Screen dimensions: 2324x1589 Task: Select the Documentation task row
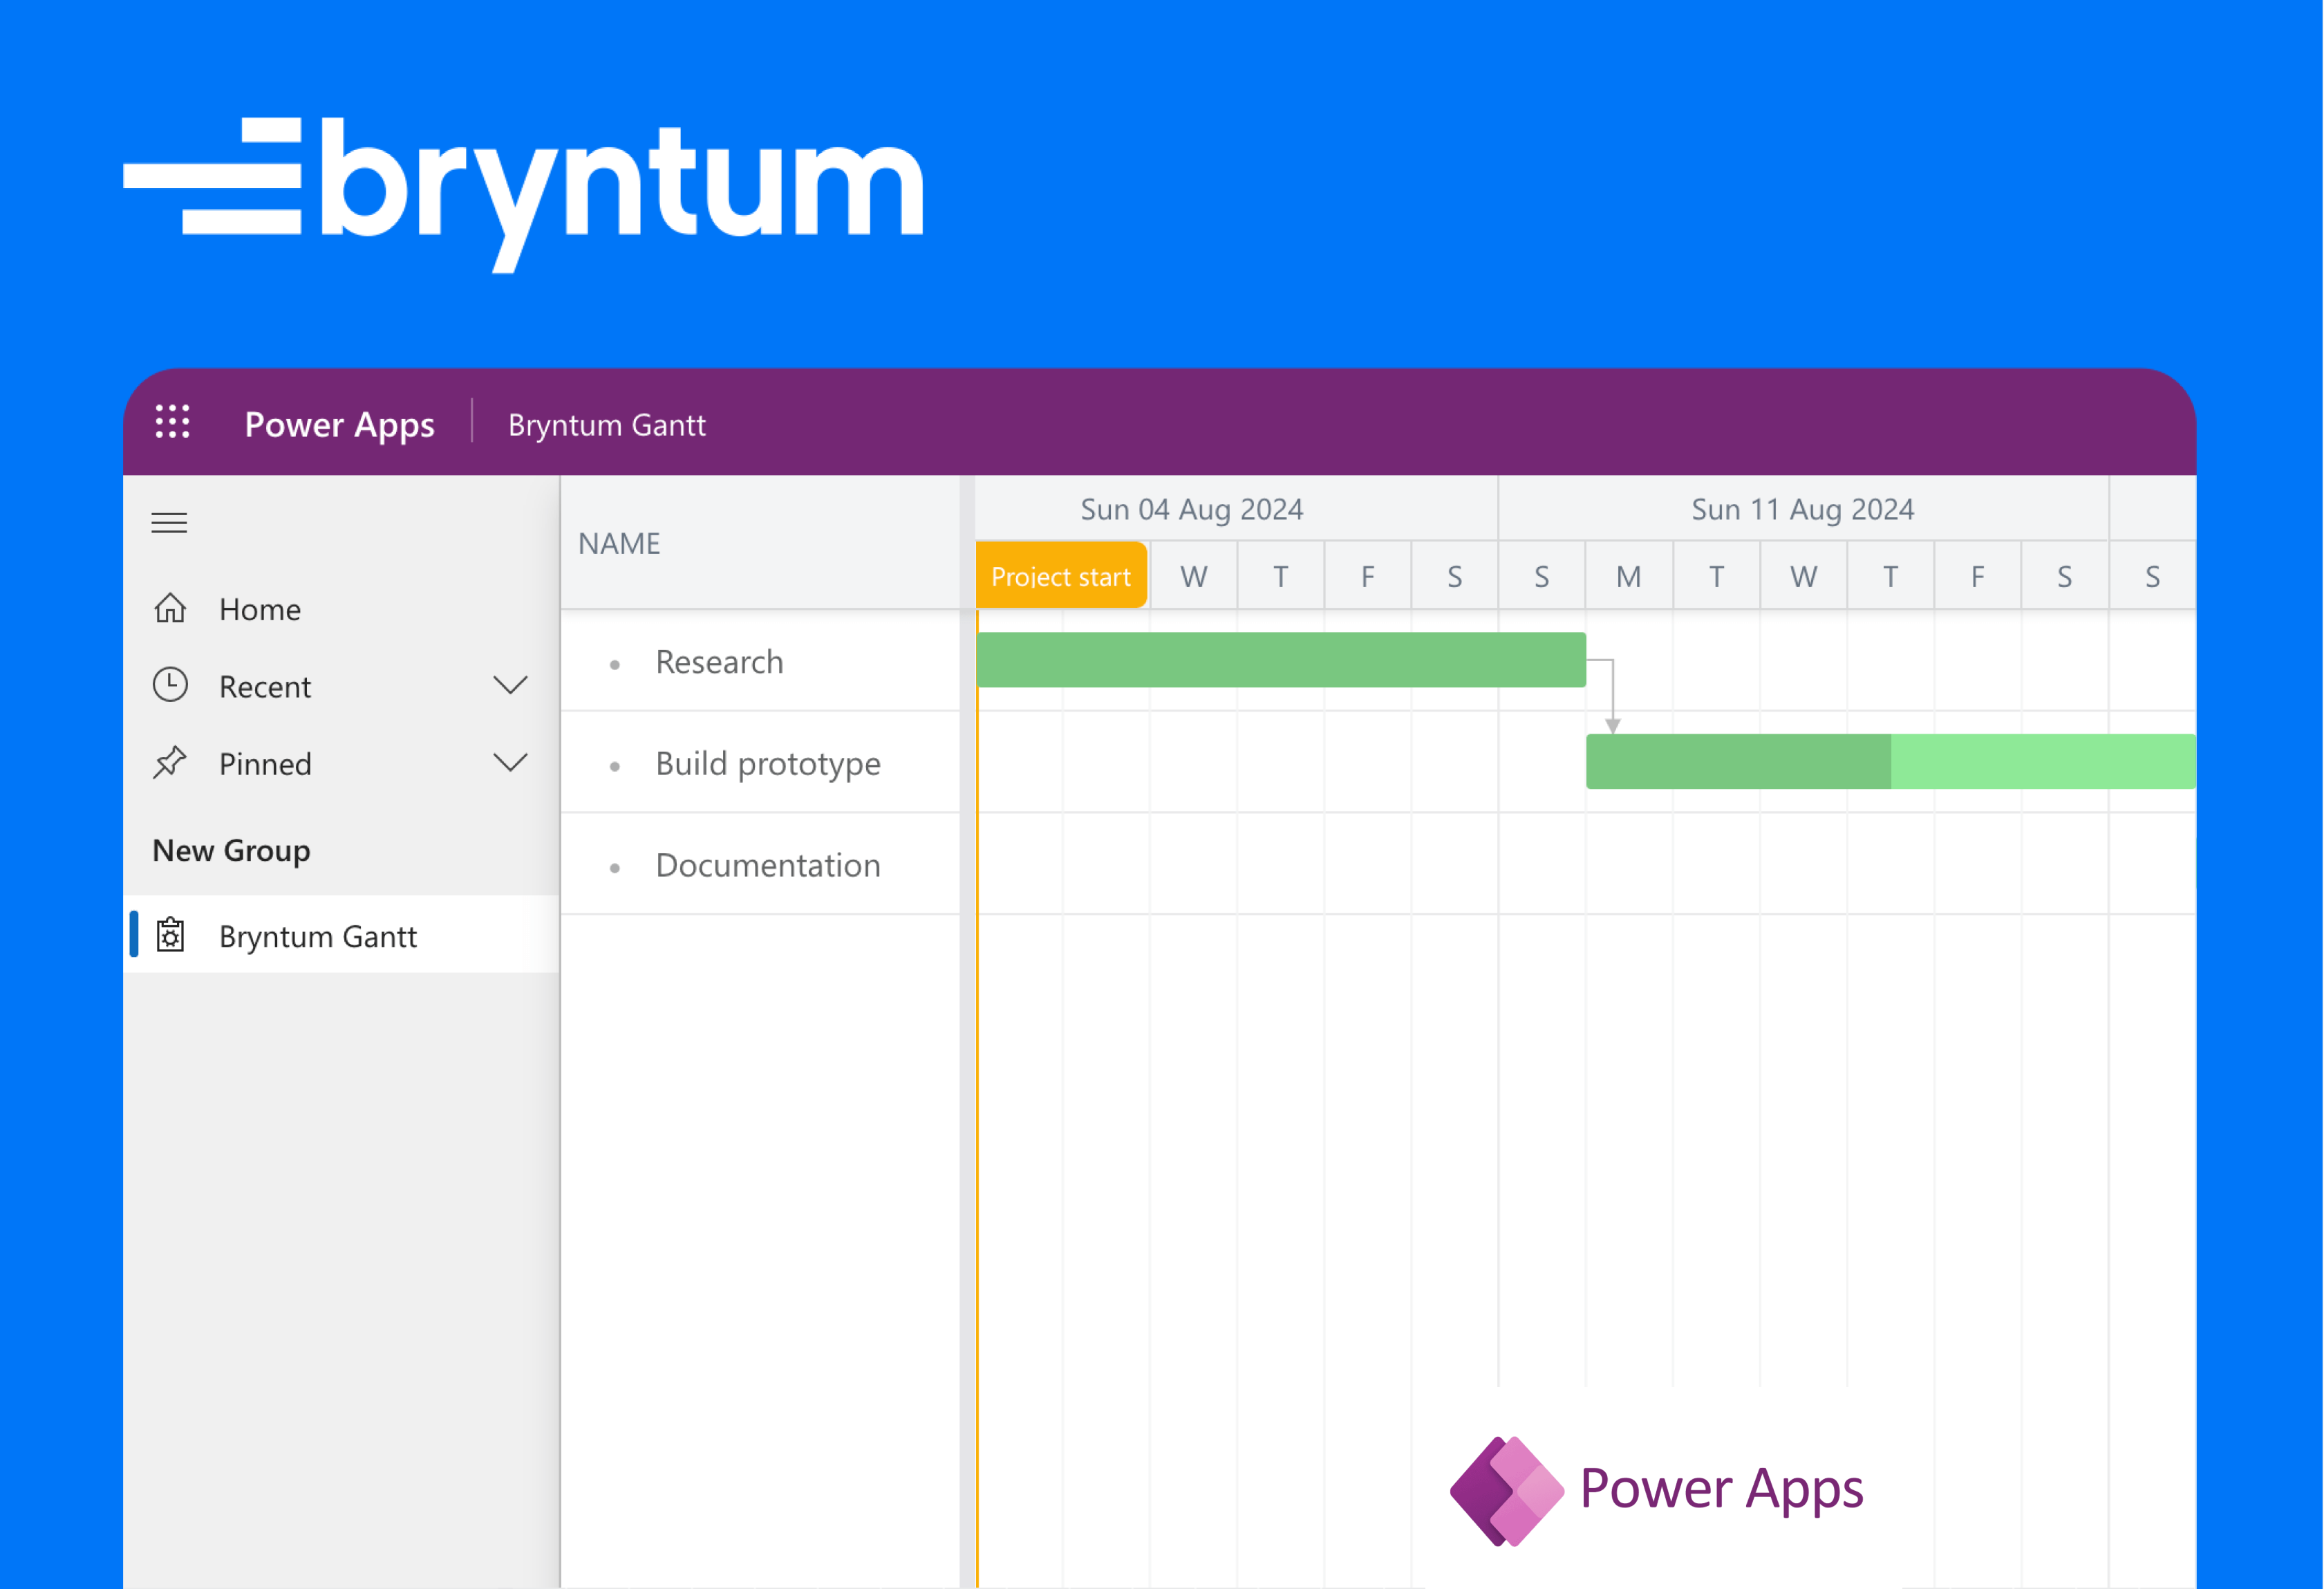click(x=760, y=865)
